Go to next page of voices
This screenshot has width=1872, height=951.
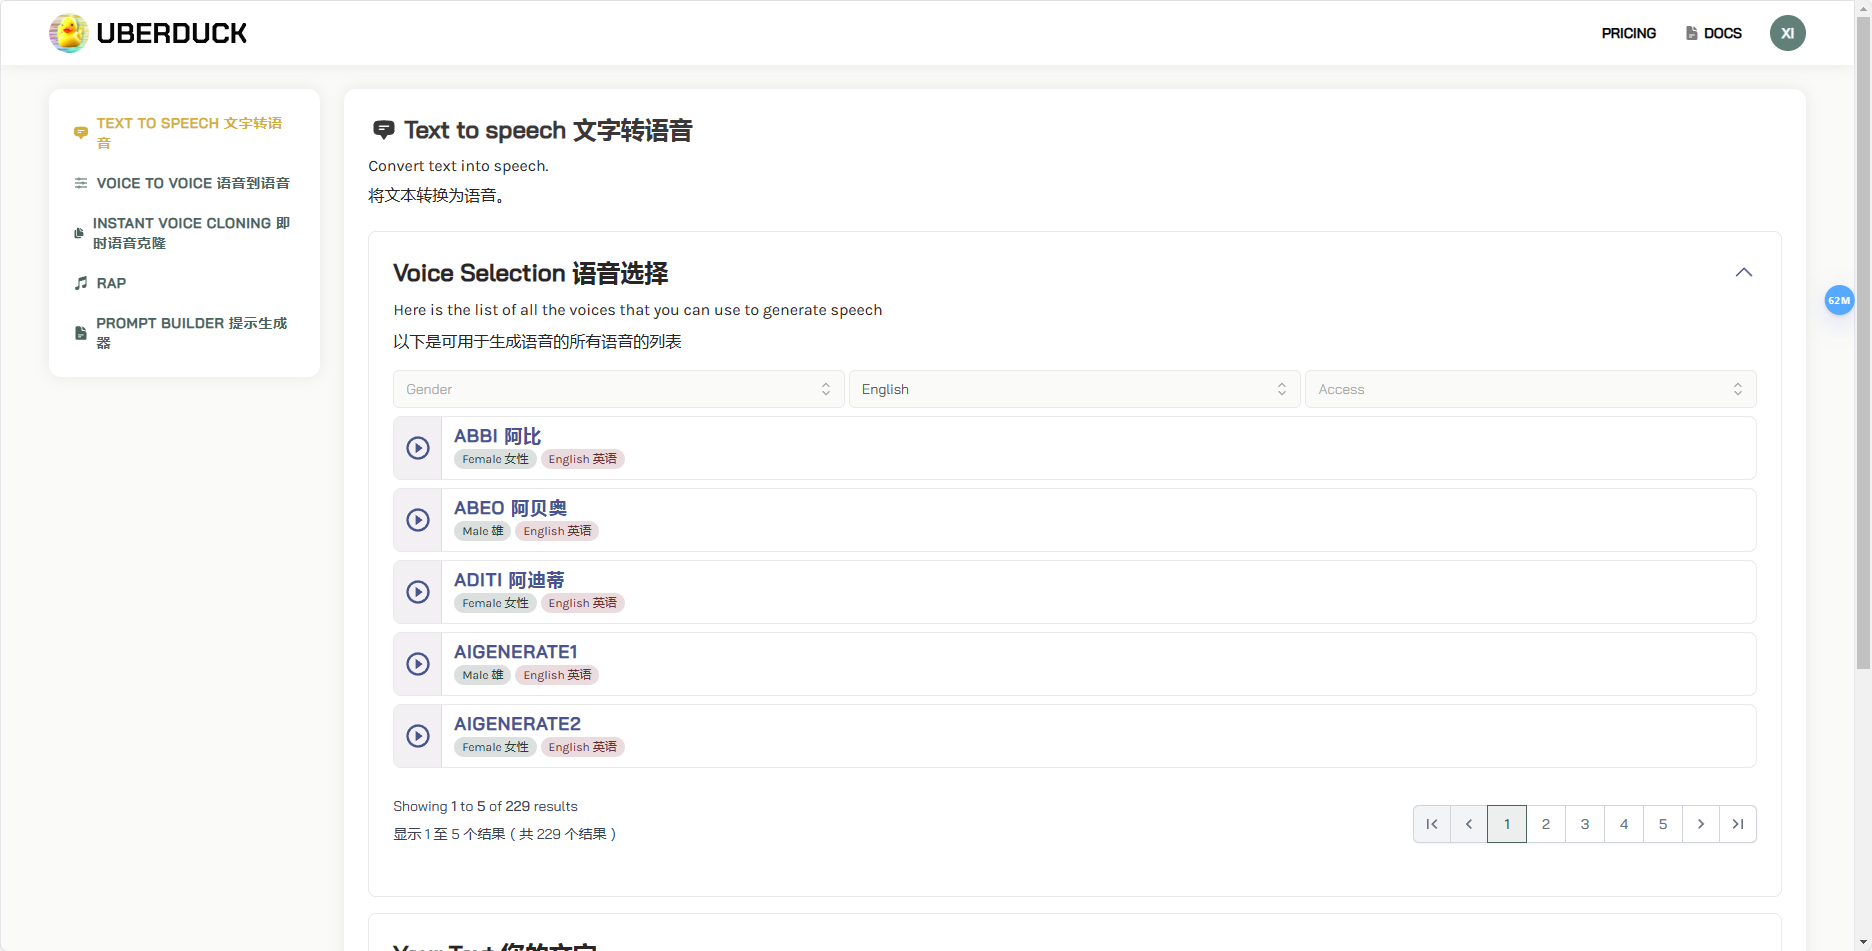(x=1700, y=824)
